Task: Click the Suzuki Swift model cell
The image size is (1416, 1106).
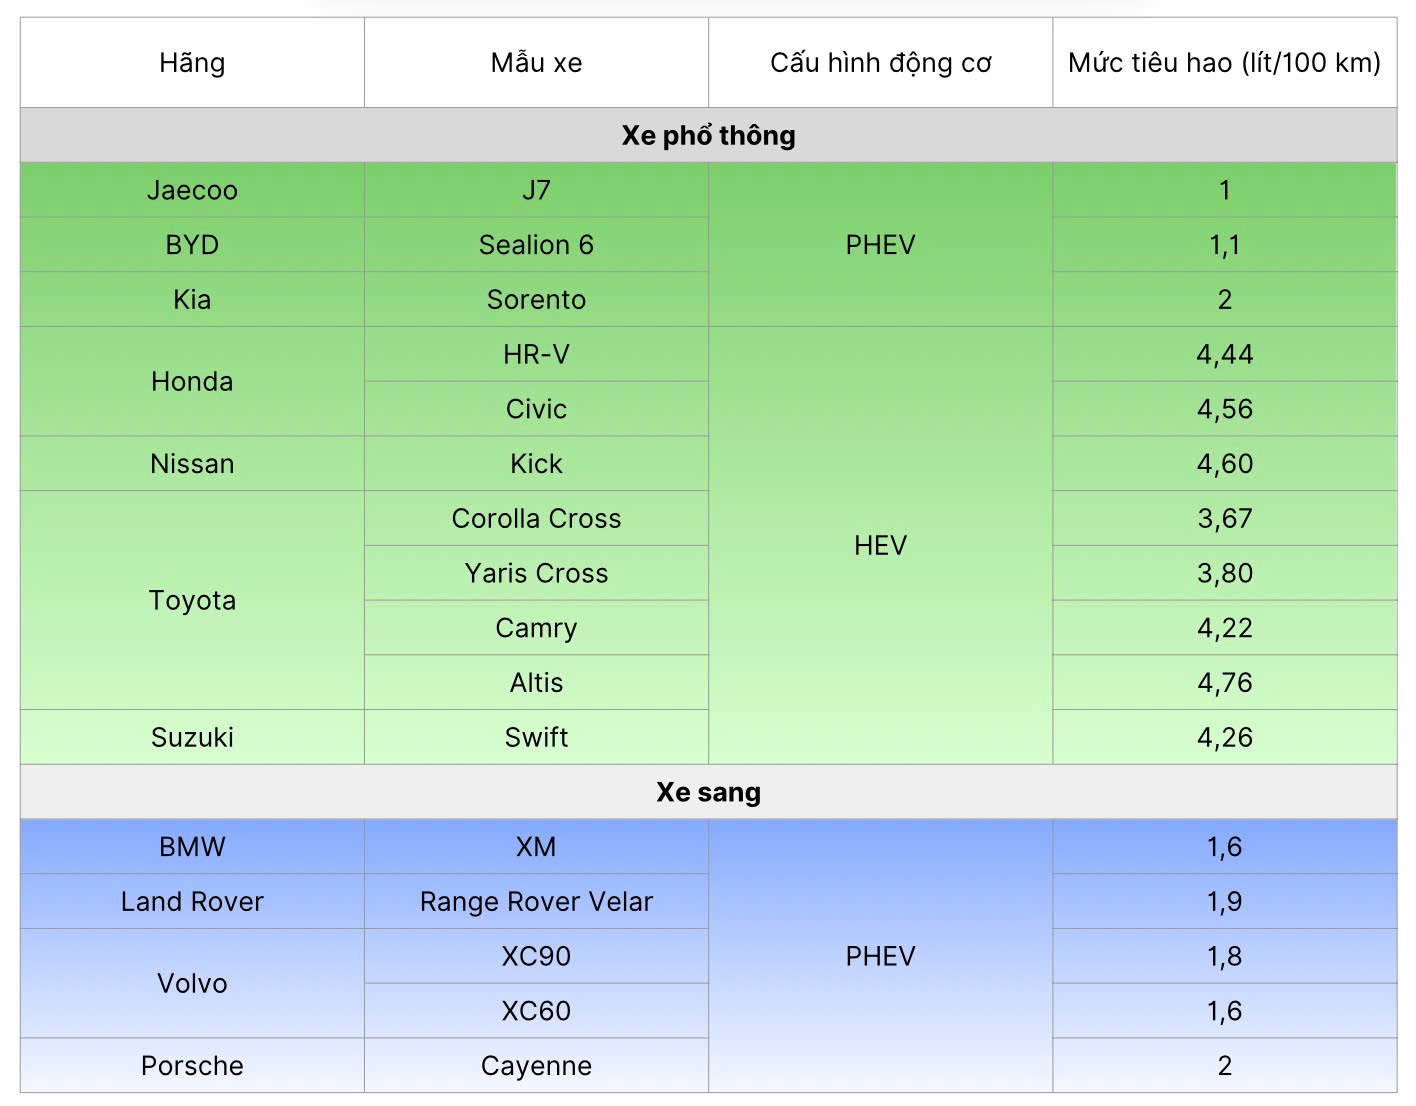Action: click(x=536, y=737)
